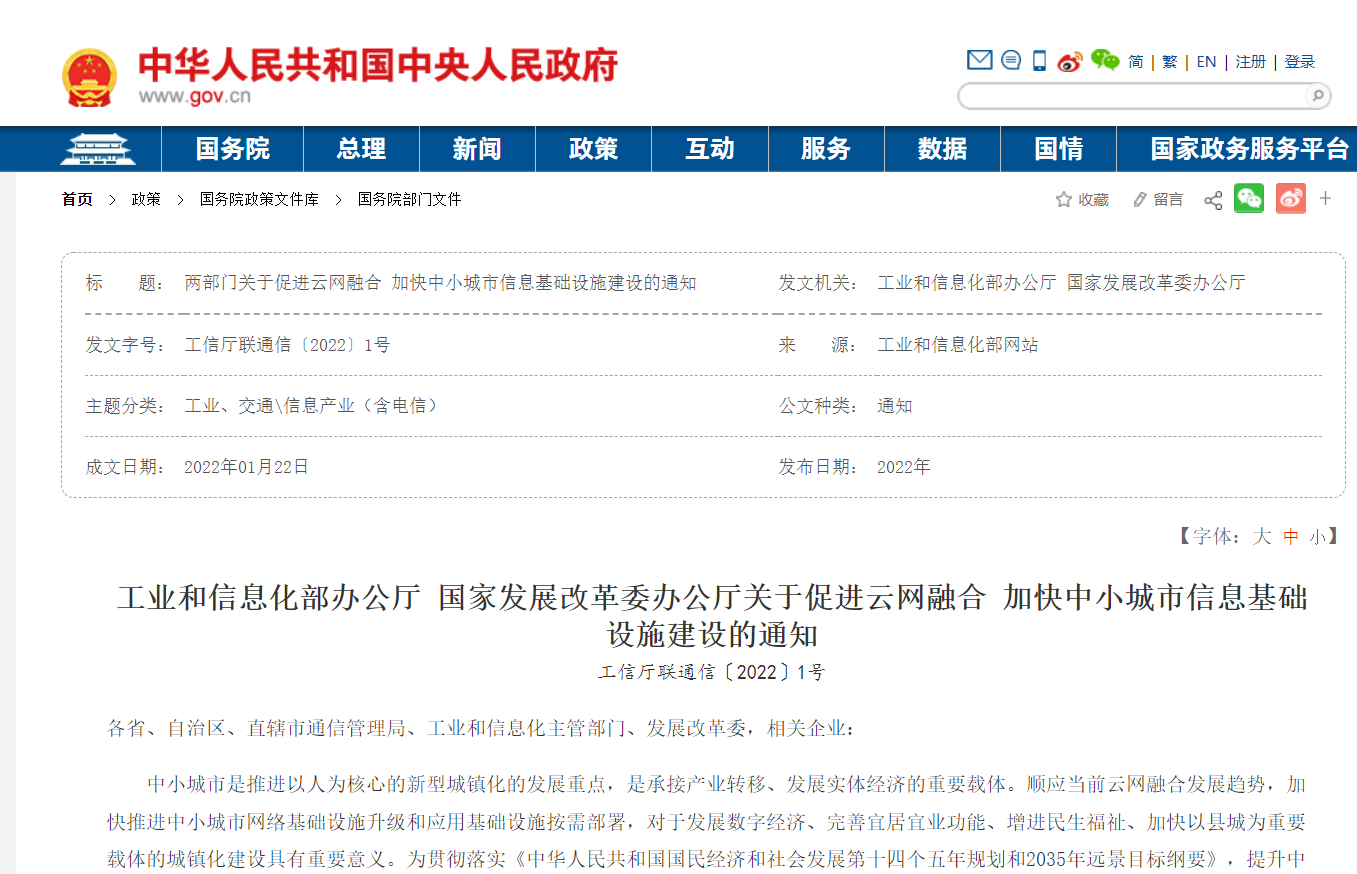This screenshot has height=874, width=1357.
Task: Share the article via the red Weibo button
Action: click(1290, 198)
